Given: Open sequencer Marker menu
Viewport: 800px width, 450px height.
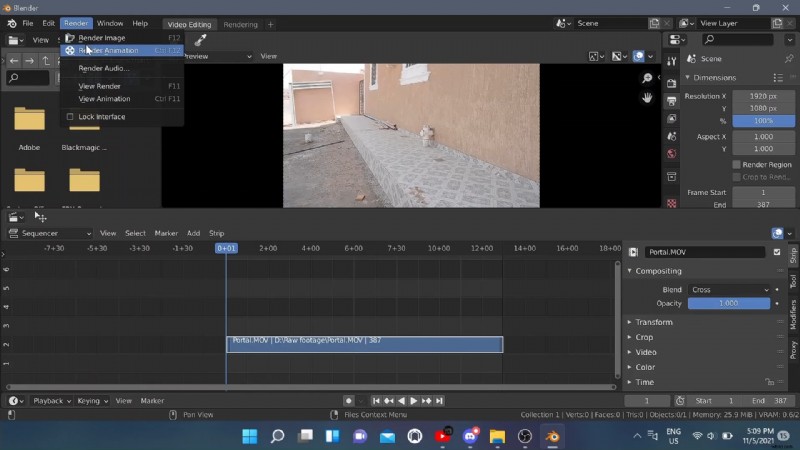Looking at the screenshot, I should click(166, 233).
